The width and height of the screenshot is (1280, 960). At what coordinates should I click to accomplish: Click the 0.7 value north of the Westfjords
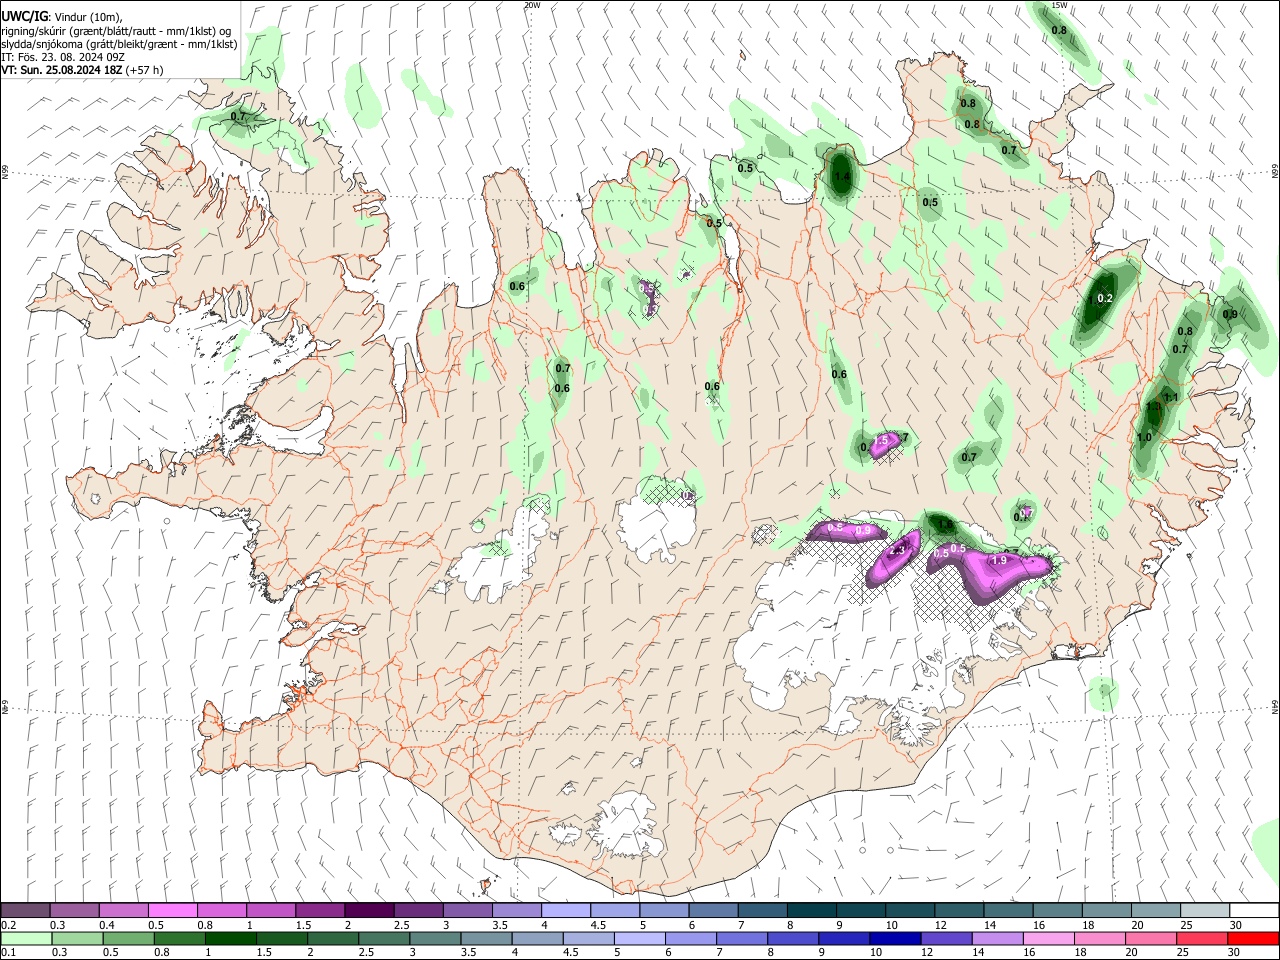(238, 117)
